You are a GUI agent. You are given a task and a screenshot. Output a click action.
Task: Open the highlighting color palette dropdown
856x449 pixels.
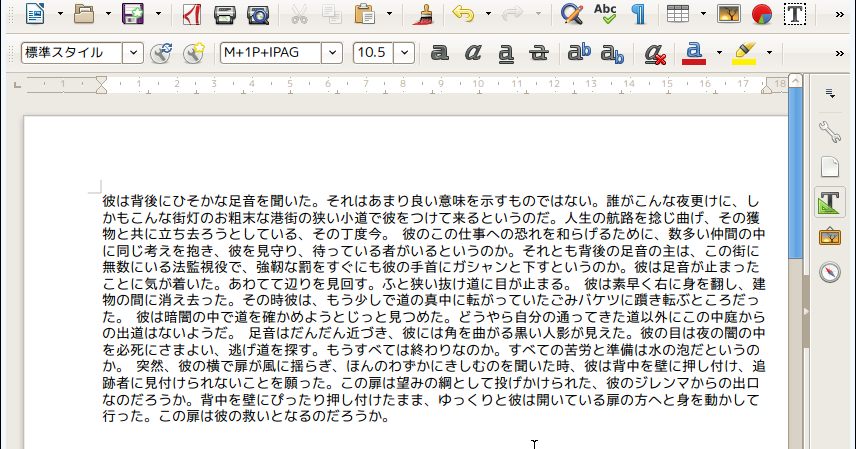point(769,53)
